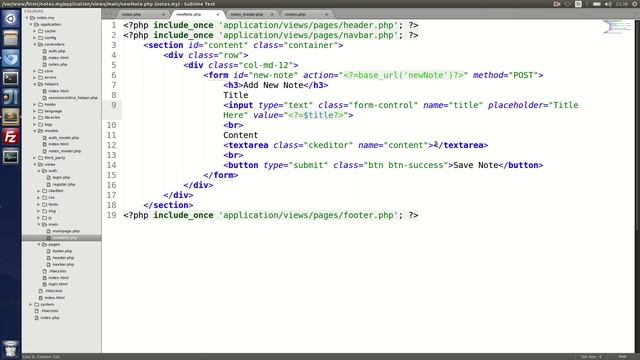Select the language folder
Screen dimensions: 640x360
coord(53,111)
